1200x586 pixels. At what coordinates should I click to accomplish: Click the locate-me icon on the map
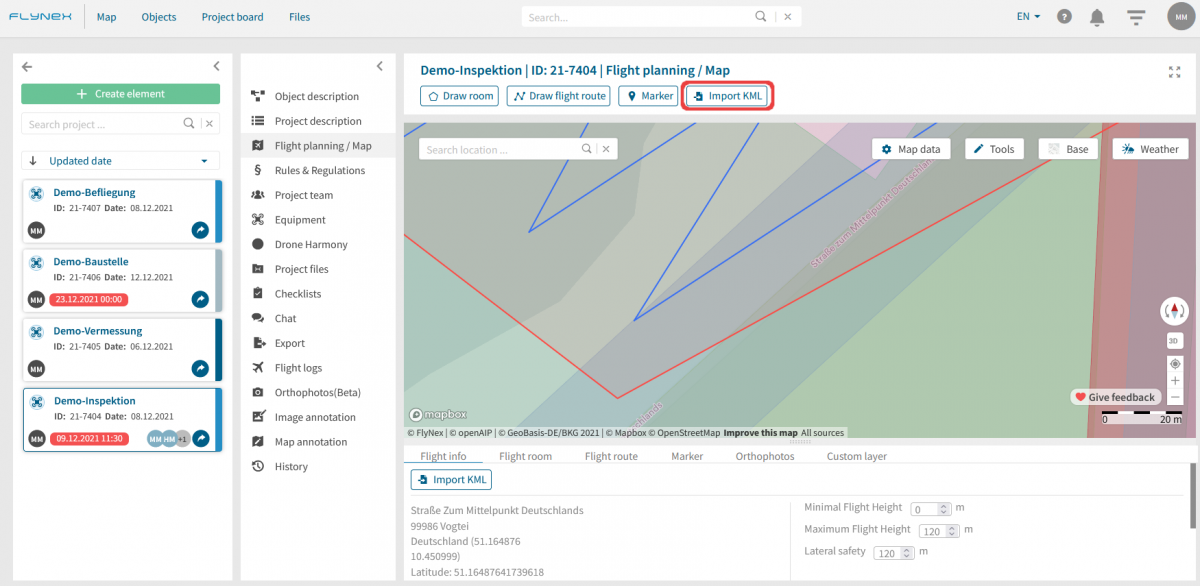pyautogui.click(x=1175, y=363)
